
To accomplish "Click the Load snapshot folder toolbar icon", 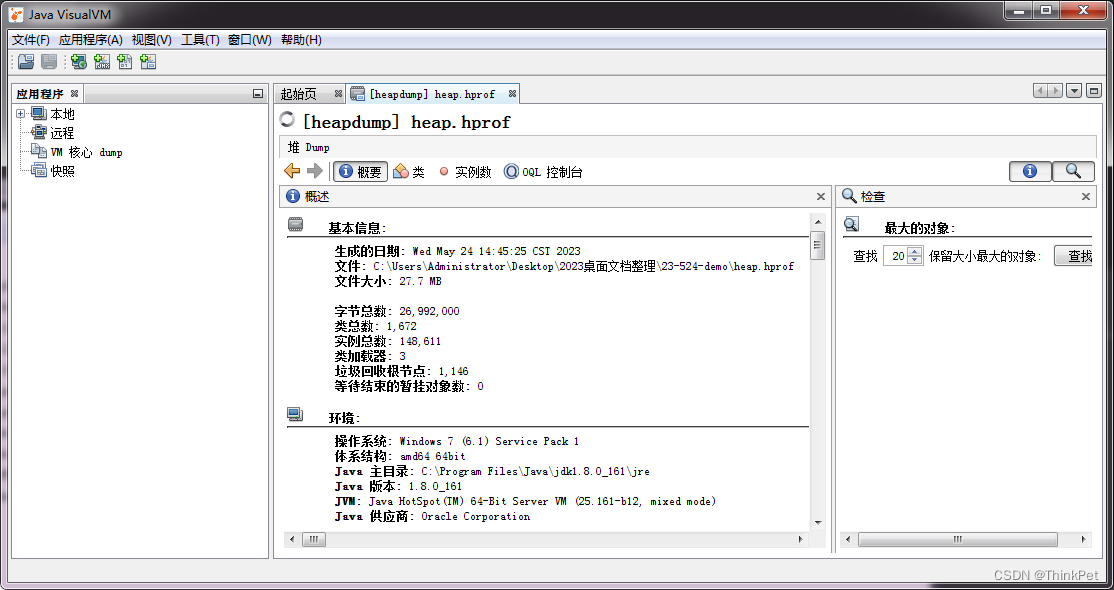I will pos(26,63).
